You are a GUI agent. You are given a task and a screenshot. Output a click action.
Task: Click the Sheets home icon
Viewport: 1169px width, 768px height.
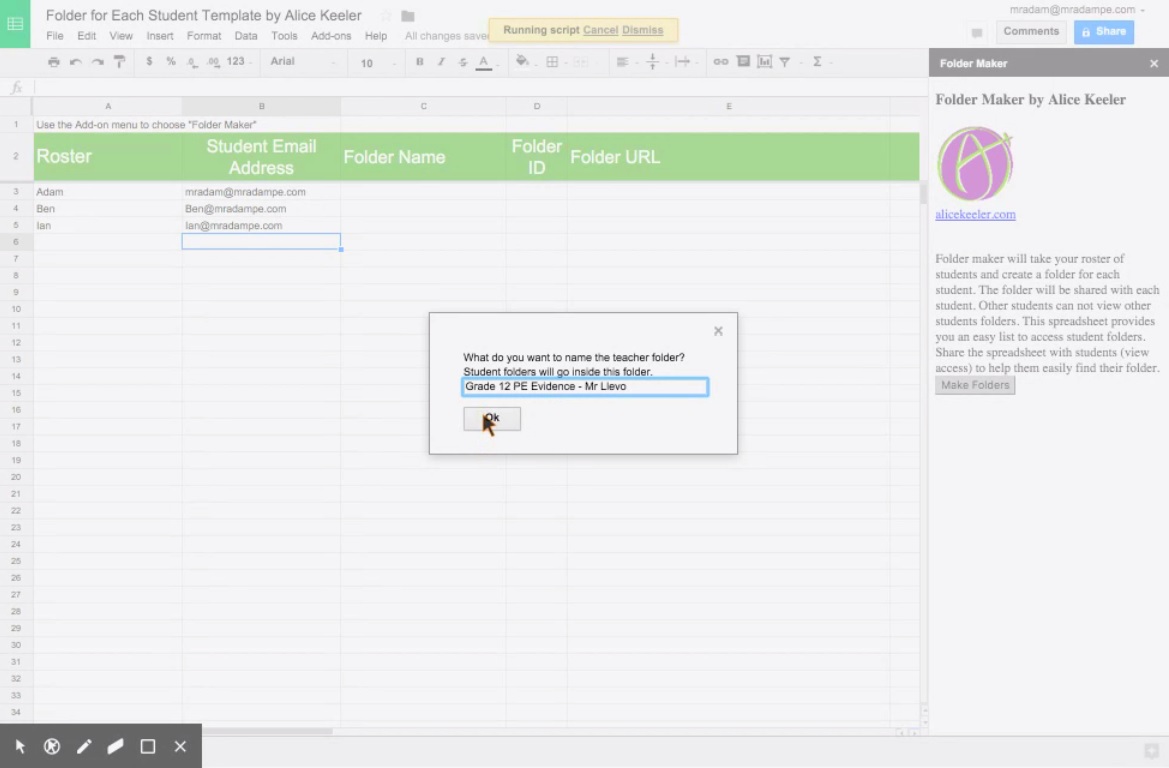click(15, 24)
